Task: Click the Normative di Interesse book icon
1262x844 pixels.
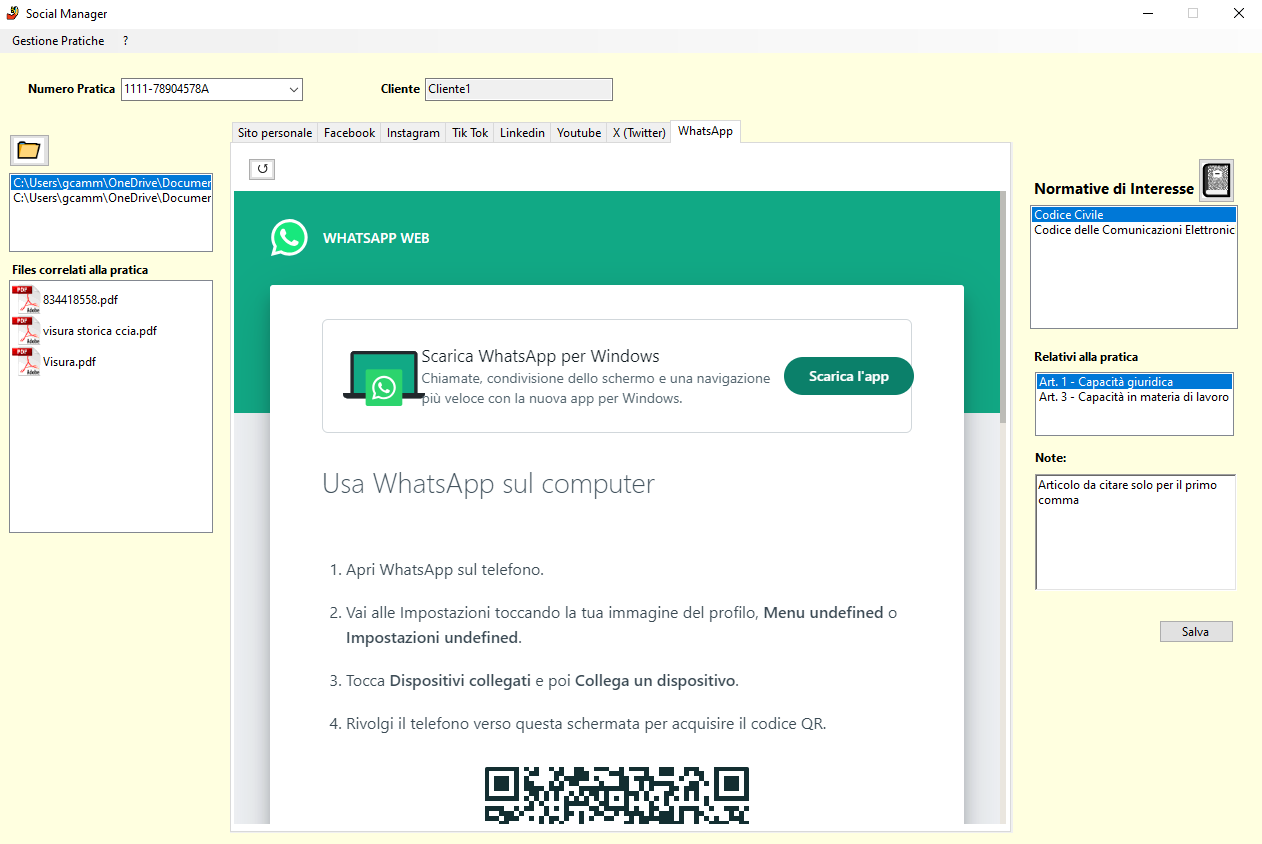Action: point(1216,180)
